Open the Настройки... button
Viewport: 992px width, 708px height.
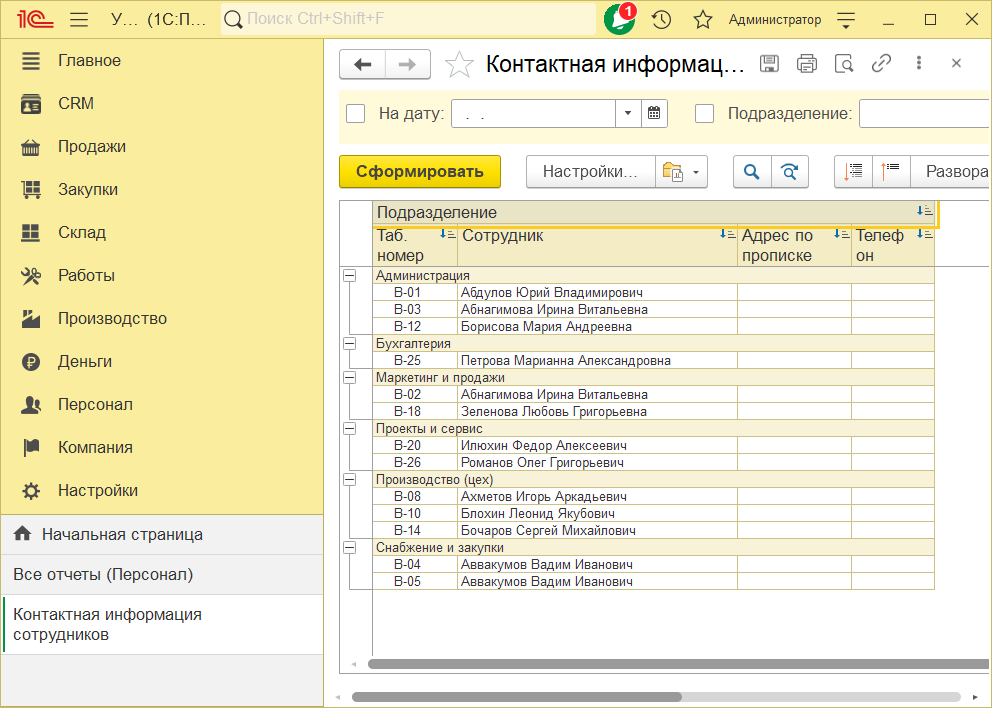[x=590, y=171]
